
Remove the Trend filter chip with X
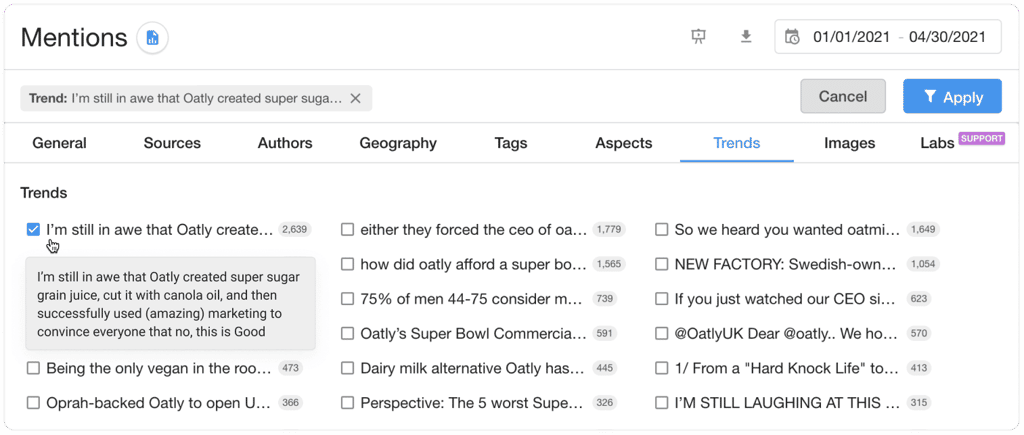[x=355, y=98]
